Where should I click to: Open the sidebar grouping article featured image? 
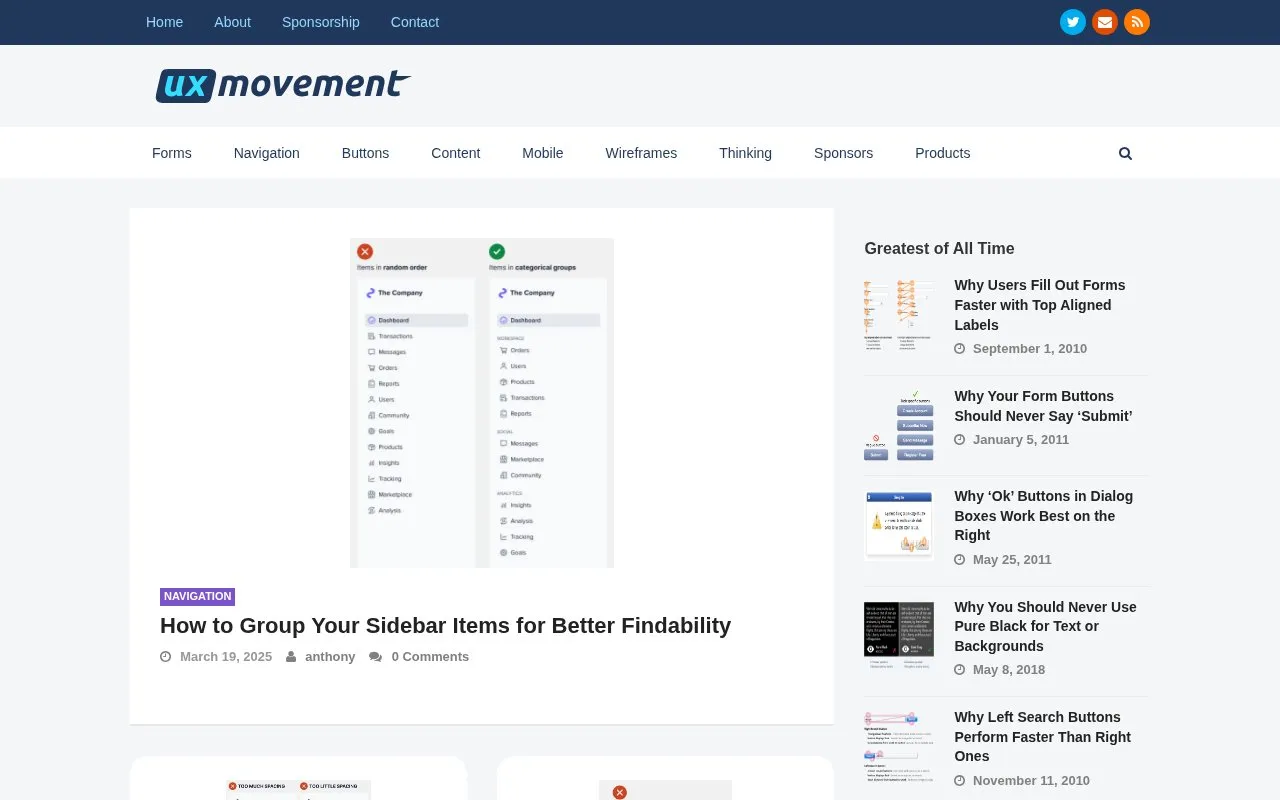482,403
